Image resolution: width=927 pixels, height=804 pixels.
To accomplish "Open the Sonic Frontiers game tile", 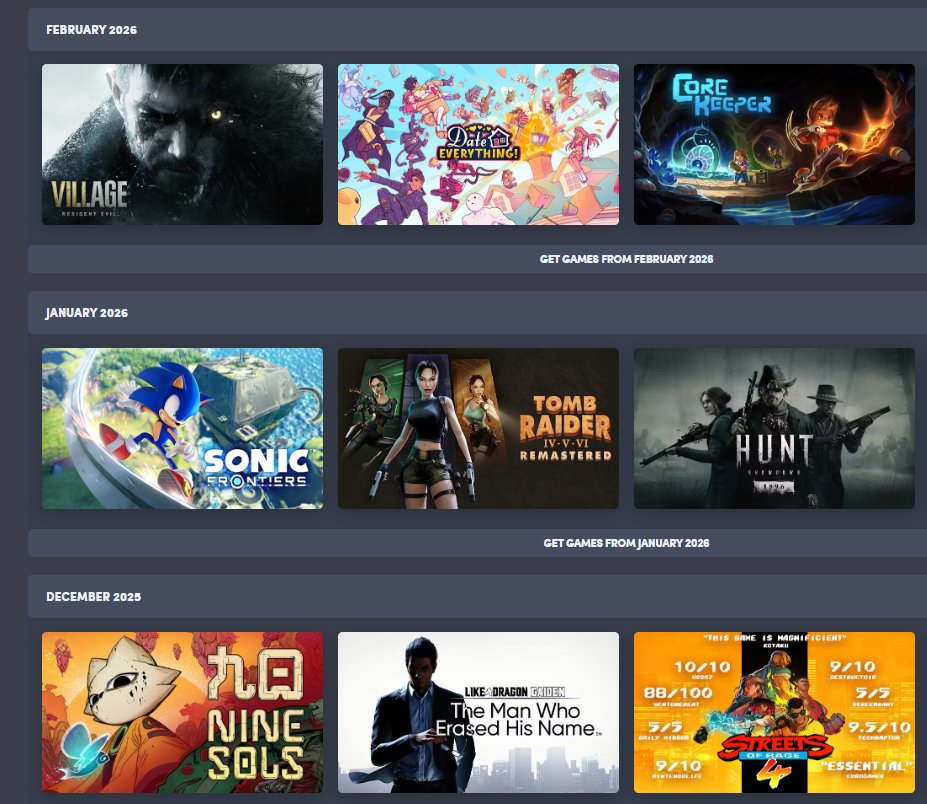I will tap(182, 428).
